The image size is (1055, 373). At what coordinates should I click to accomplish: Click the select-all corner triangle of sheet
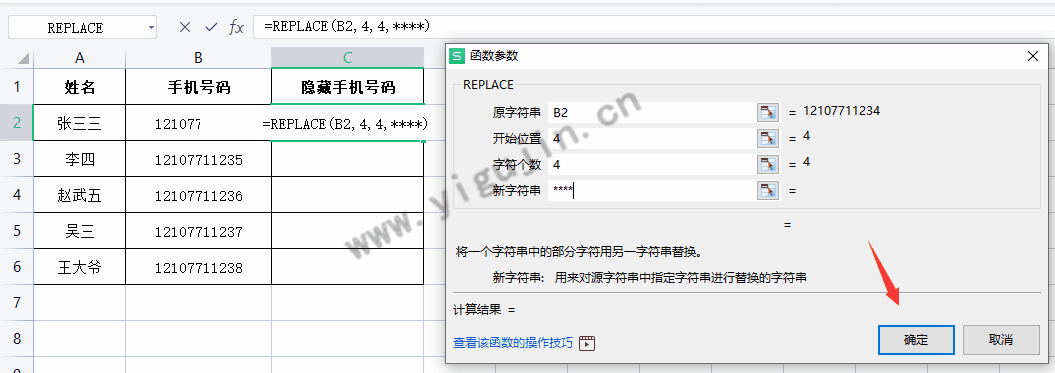[24, 59]
